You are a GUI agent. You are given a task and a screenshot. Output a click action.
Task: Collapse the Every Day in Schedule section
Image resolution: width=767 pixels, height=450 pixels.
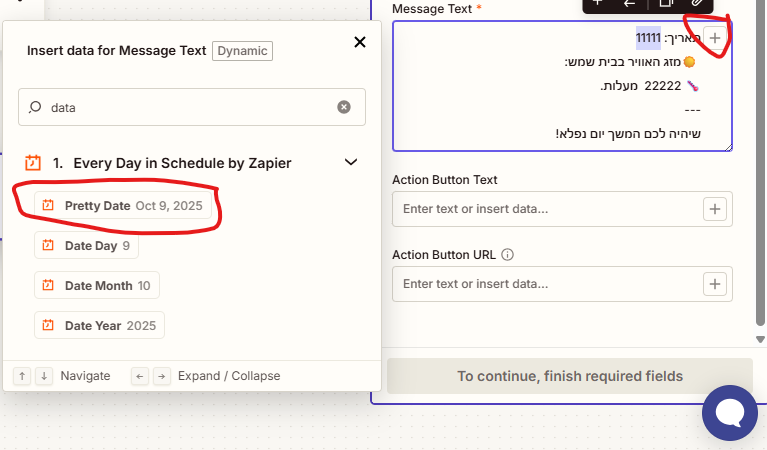click(x=350, y=162)
